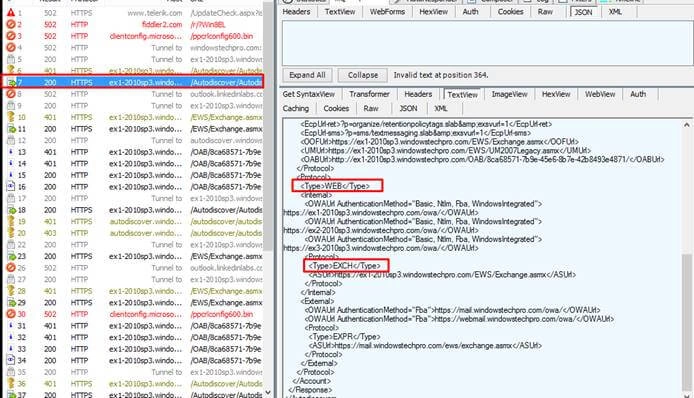Click the lock tunnel icon of session 35
Viewport: 694px width, 398px height.
[x=11, y=372]
